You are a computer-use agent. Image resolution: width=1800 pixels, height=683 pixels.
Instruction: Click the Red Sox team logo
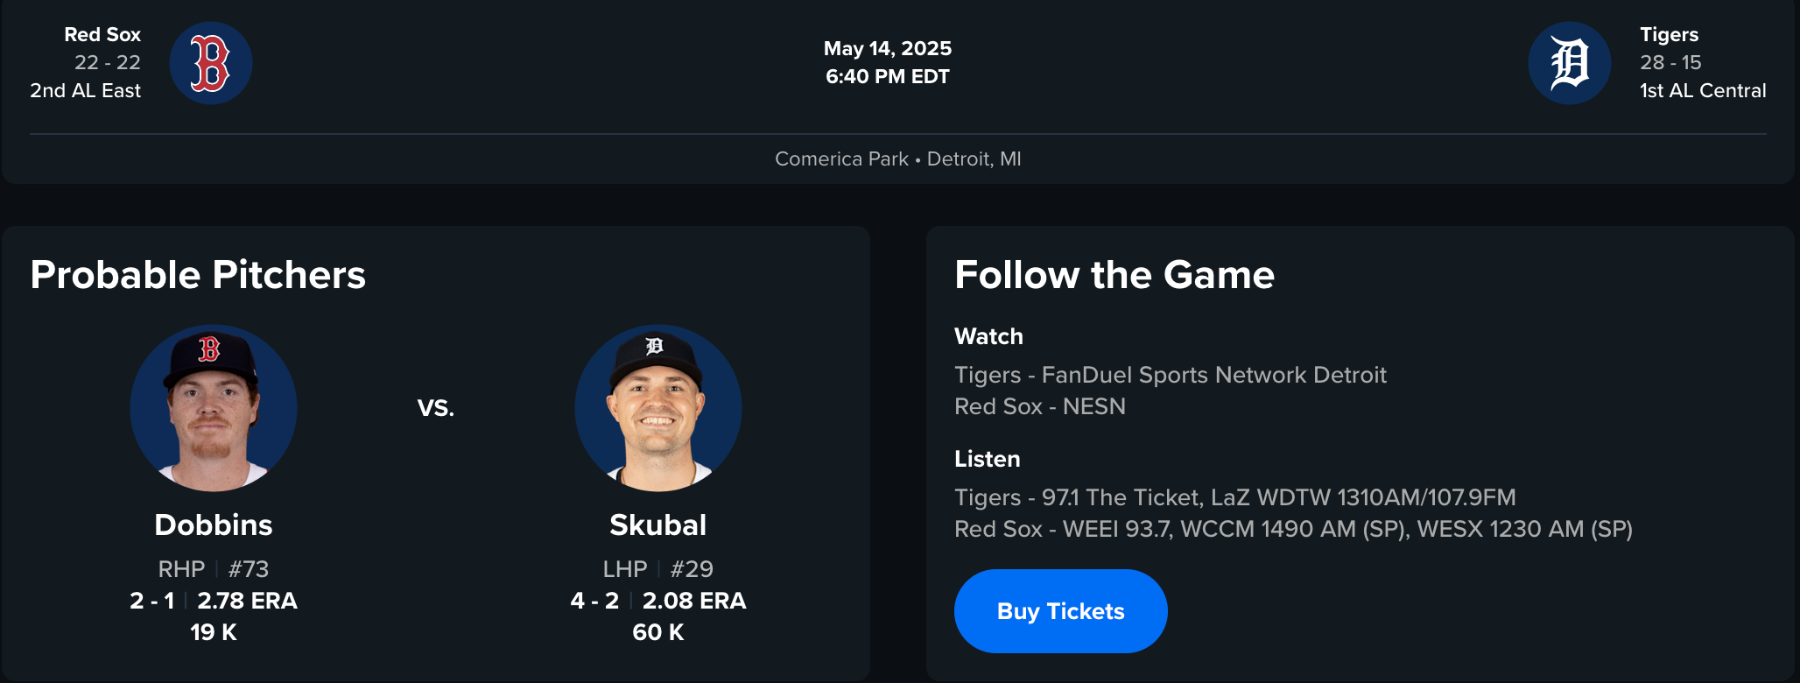pyautogui.click(x=210, y=63)
